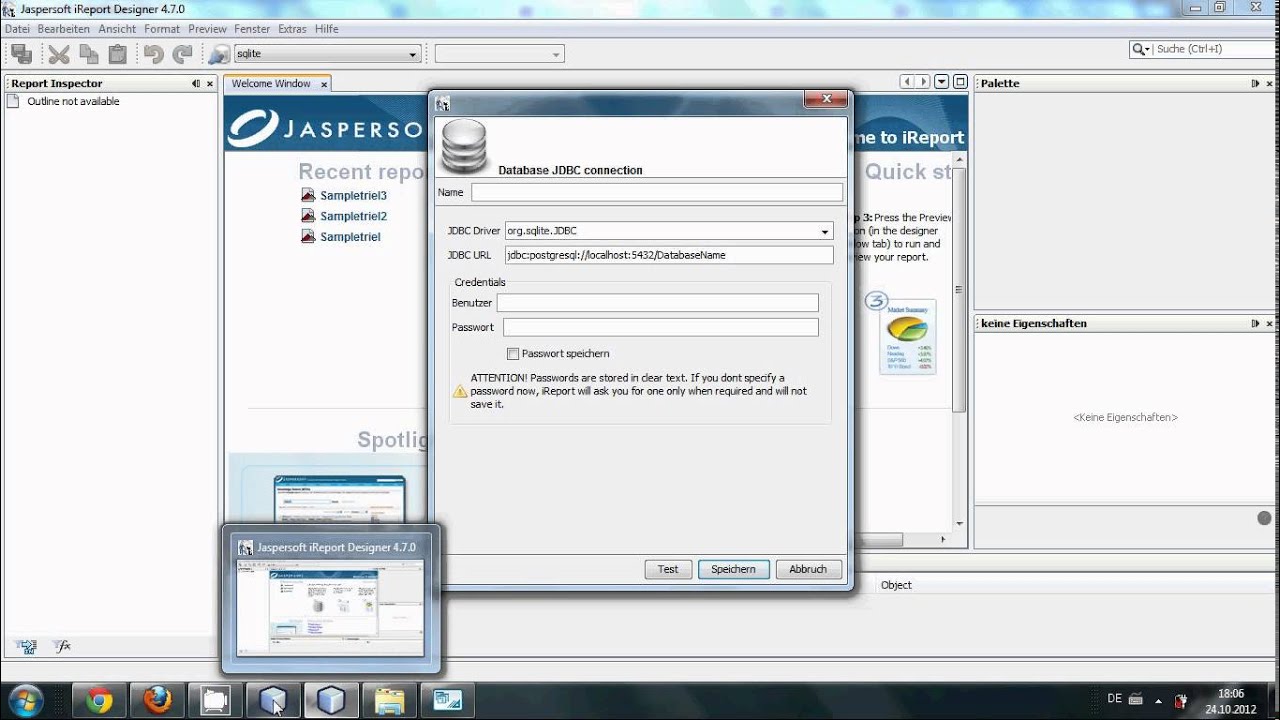Click the DE language indicator
The image size is (1280, 720).
point(1114,699)
